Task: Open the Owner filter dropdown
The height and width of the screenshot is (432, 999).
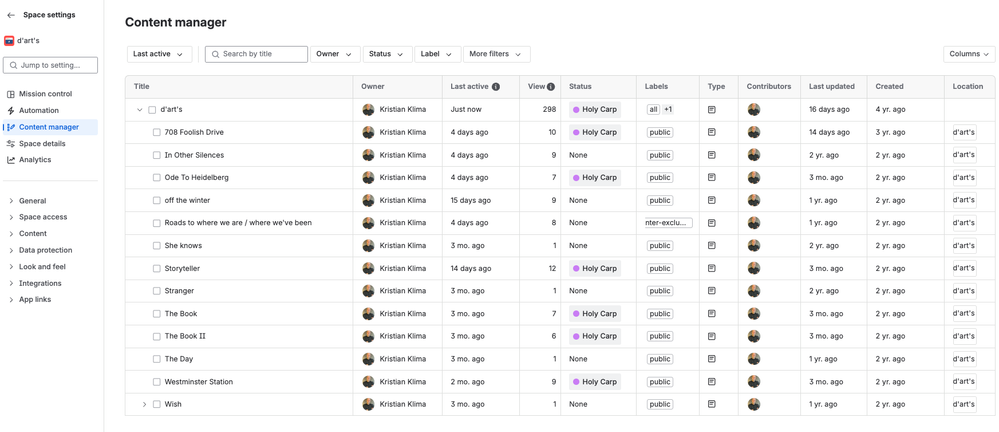Action: point(335,54)
